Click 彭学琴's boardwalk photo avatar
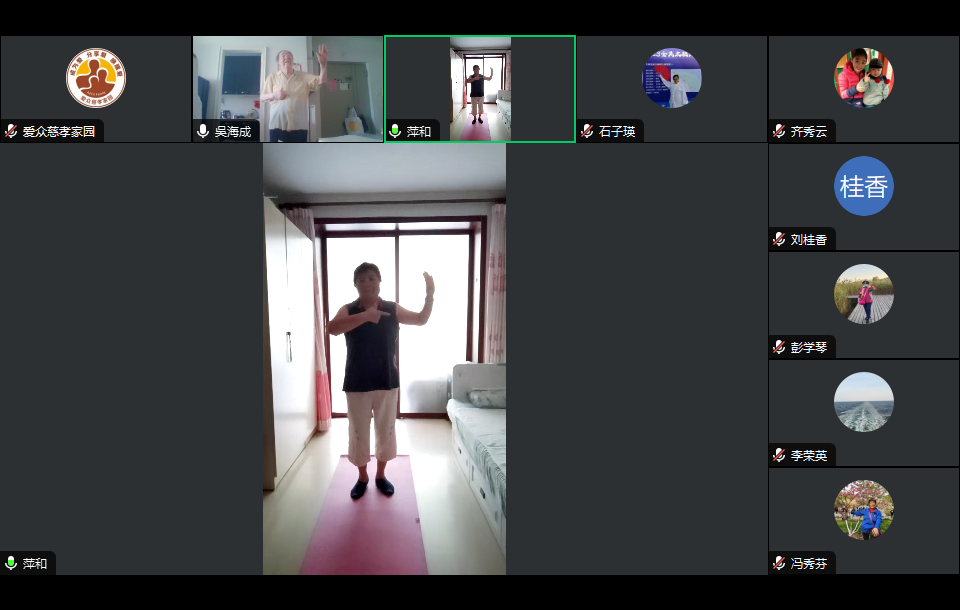Image resolution: width=960 pixels, height=610 pixels. tap(864, 294)
